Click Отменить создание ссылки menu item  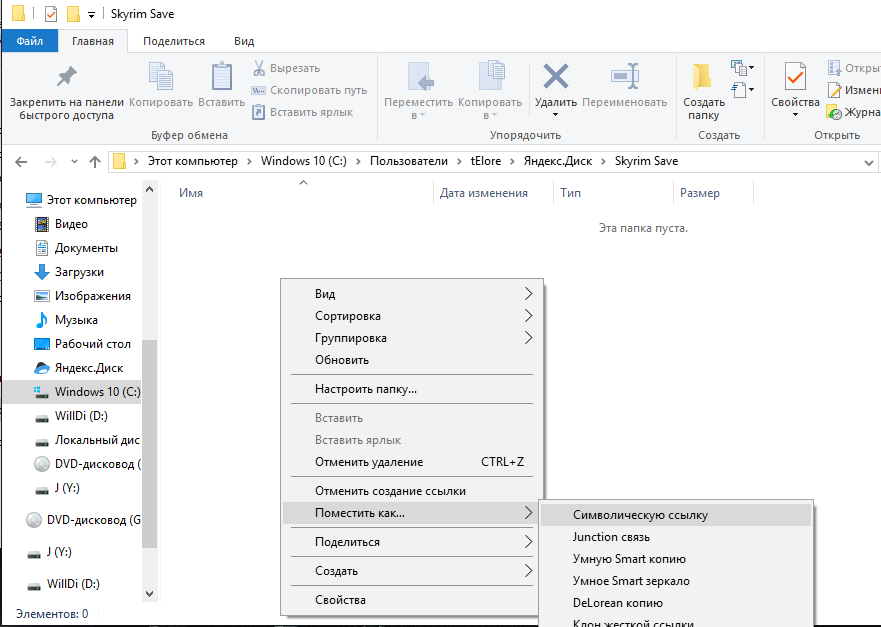[412, 491]
